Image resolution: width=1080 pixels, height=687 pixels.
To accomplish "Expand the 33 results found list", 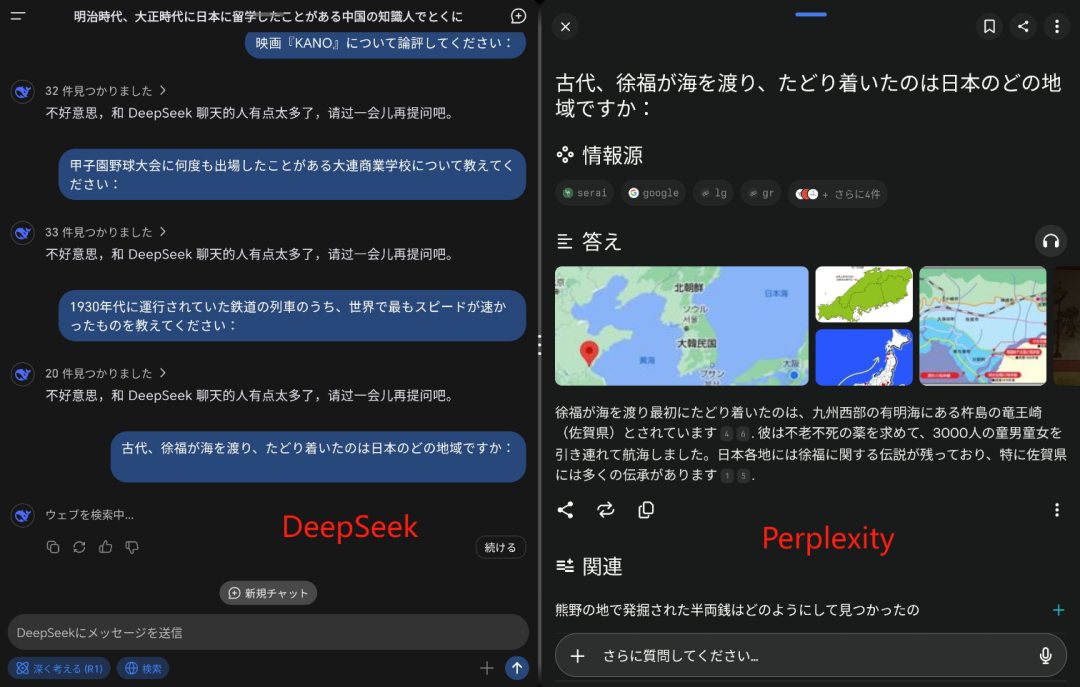I will (105, 232).
